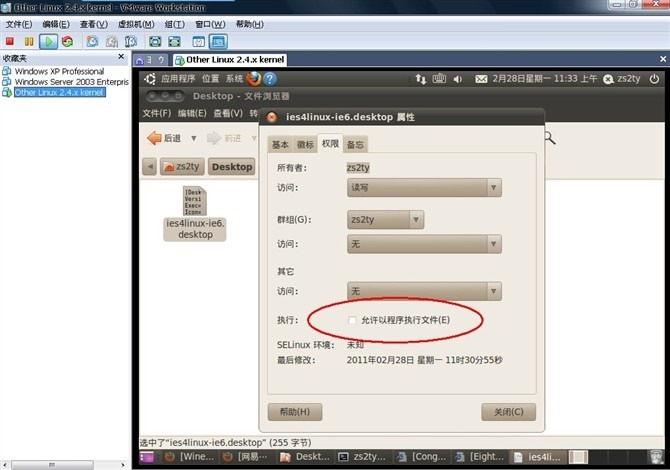Click the console view toolbar icon

point(218,41)
